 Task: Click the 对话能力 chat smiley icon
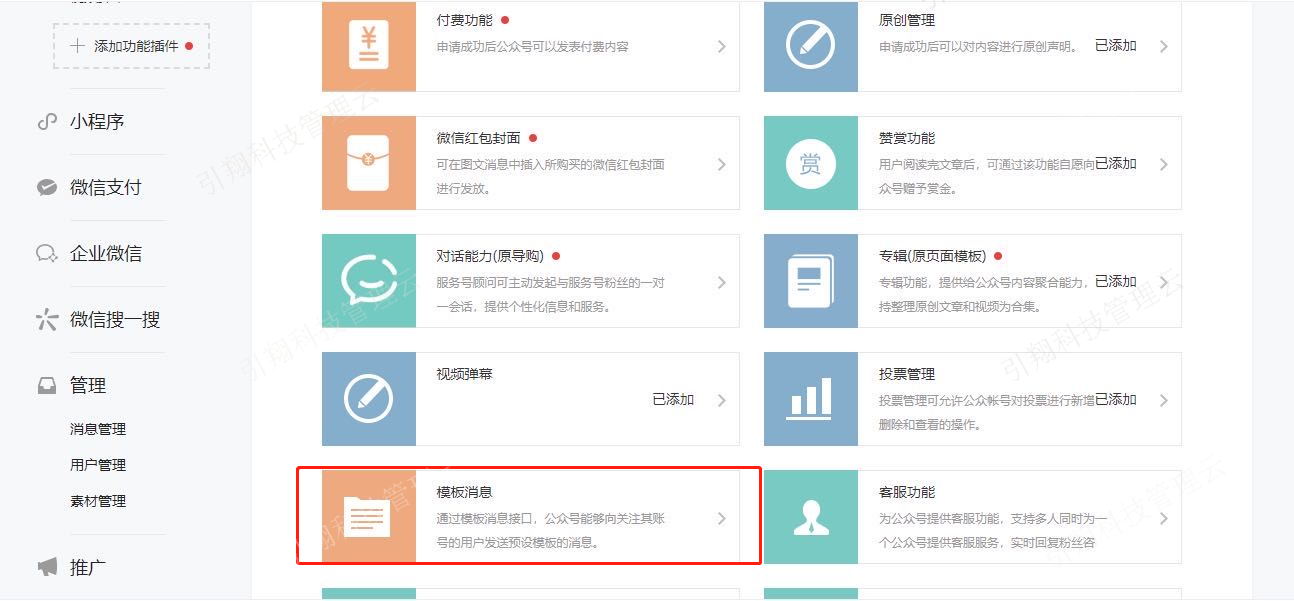pos(369,281)
